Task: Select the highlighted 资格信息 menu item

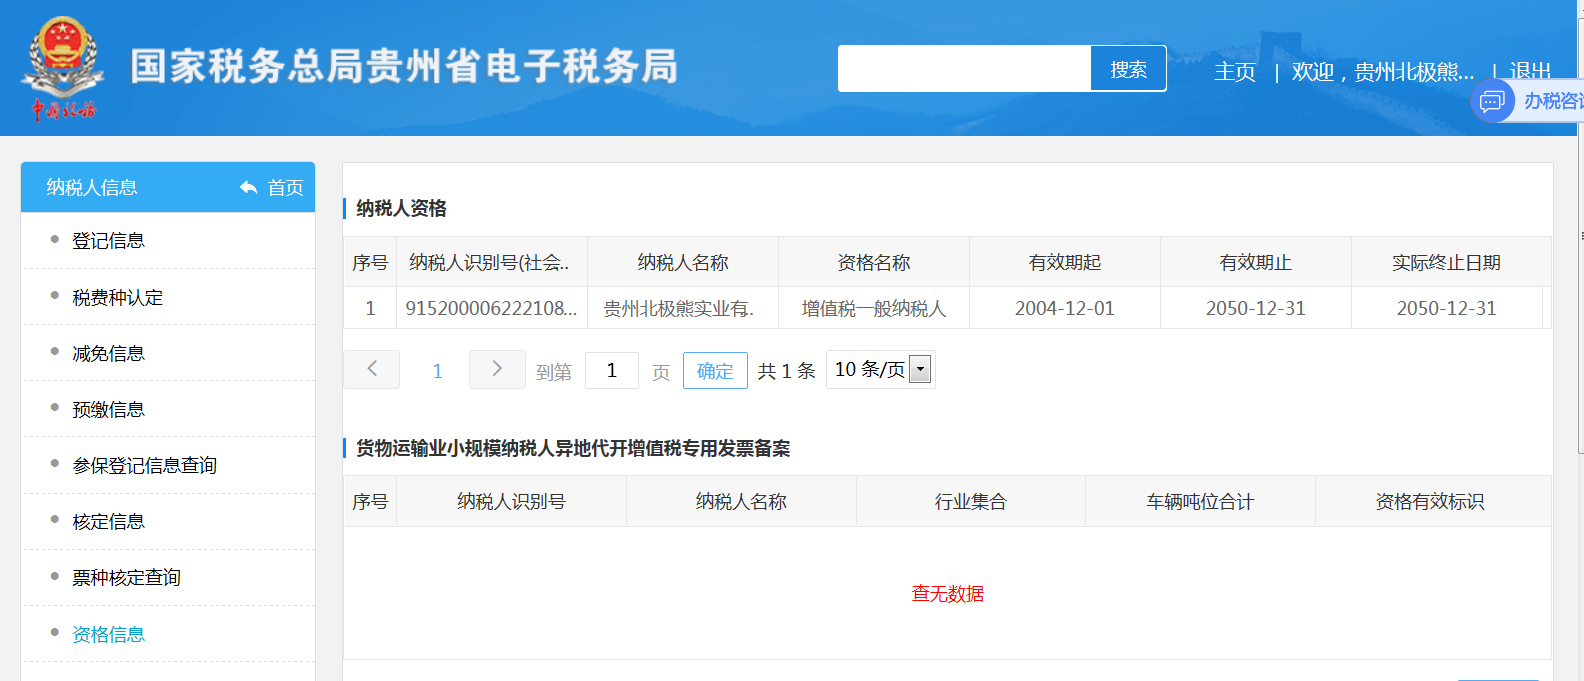Action: [x=108, y=635]
